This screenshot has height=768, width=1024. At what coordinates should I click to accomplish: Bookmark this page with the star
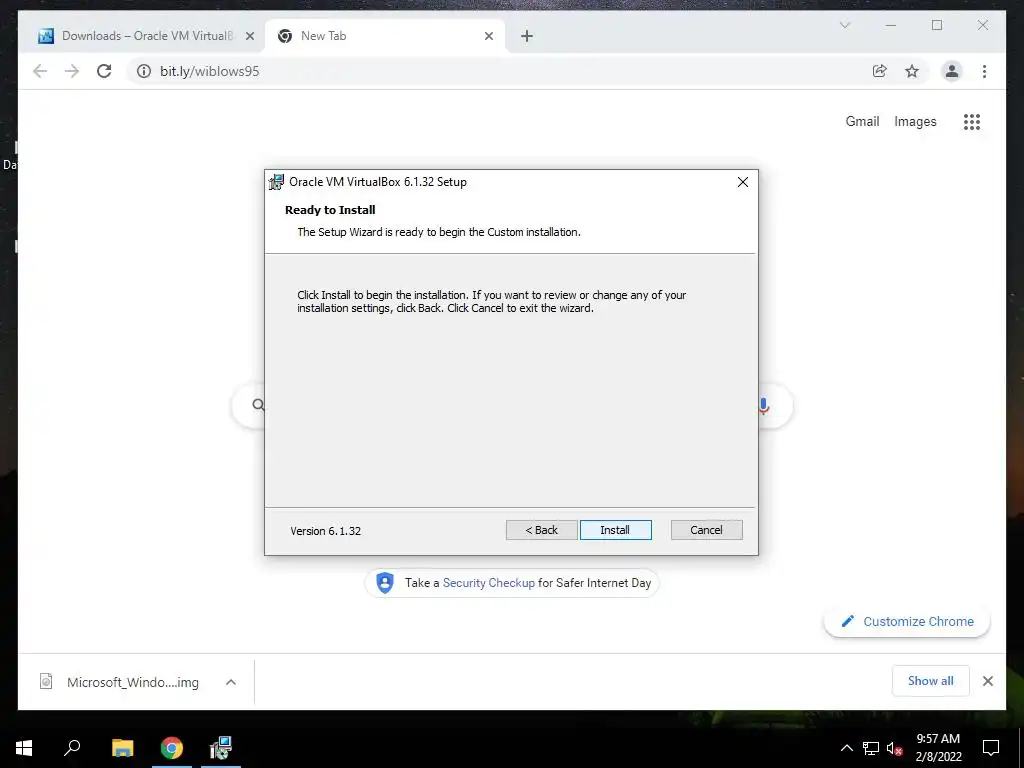point(912,71)
